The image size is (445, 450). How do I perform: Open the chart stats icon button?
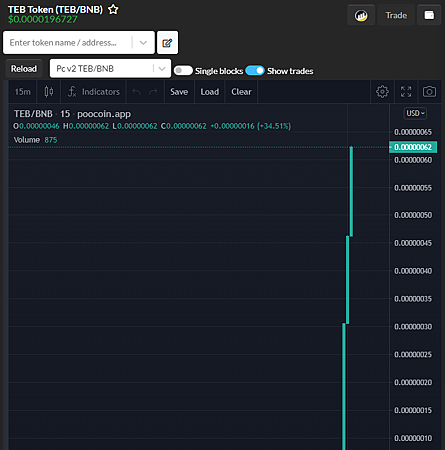point(361,15)
